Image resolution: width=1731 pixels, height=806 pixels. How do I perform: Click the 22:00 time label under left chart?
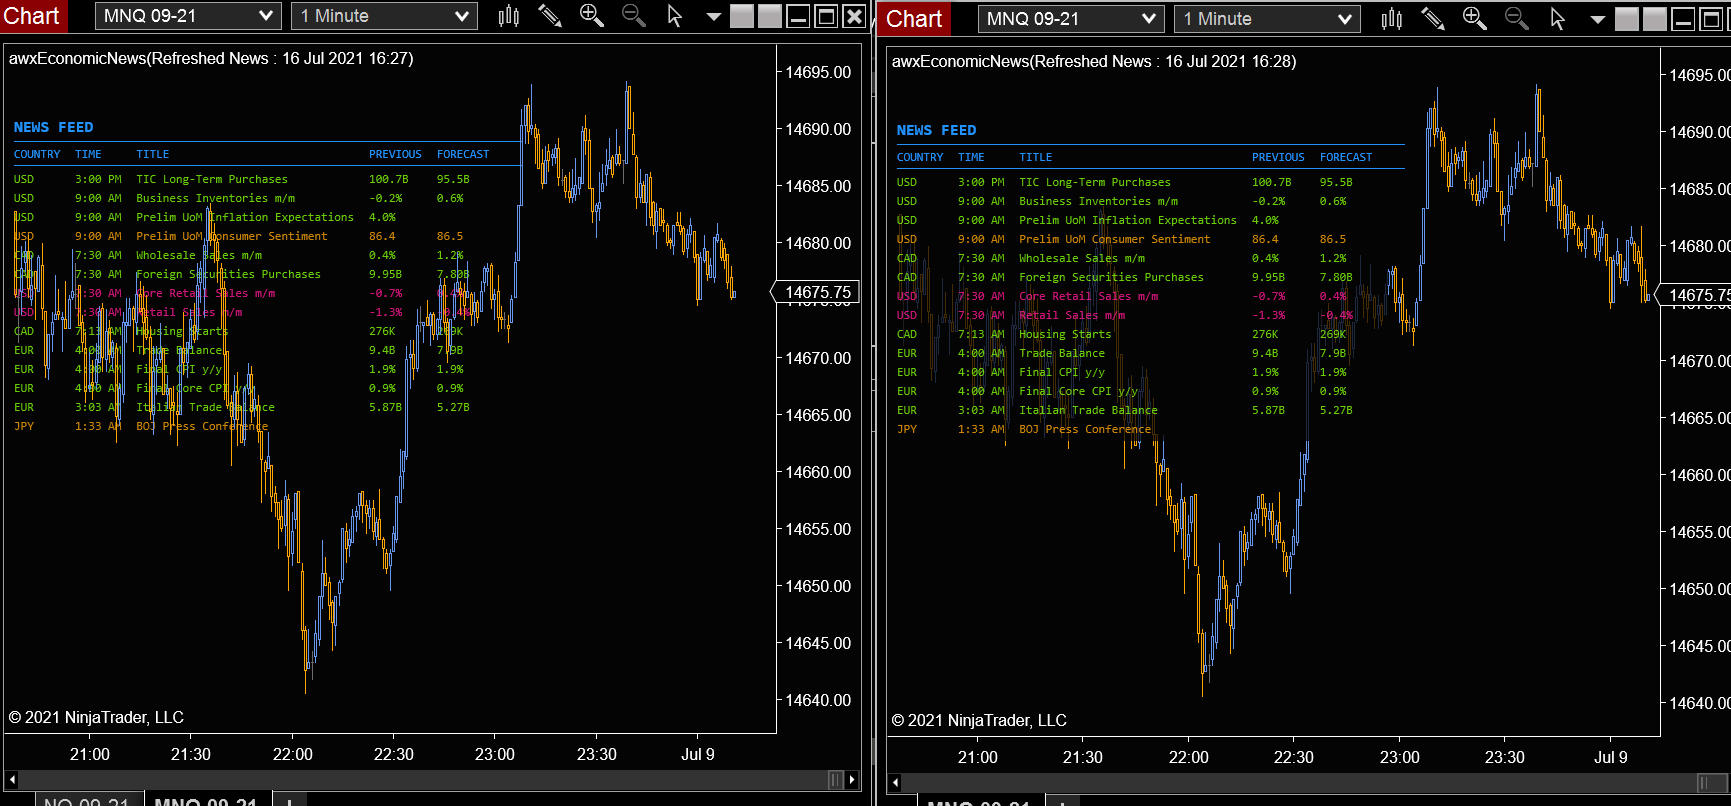click(x=292, y=754)
